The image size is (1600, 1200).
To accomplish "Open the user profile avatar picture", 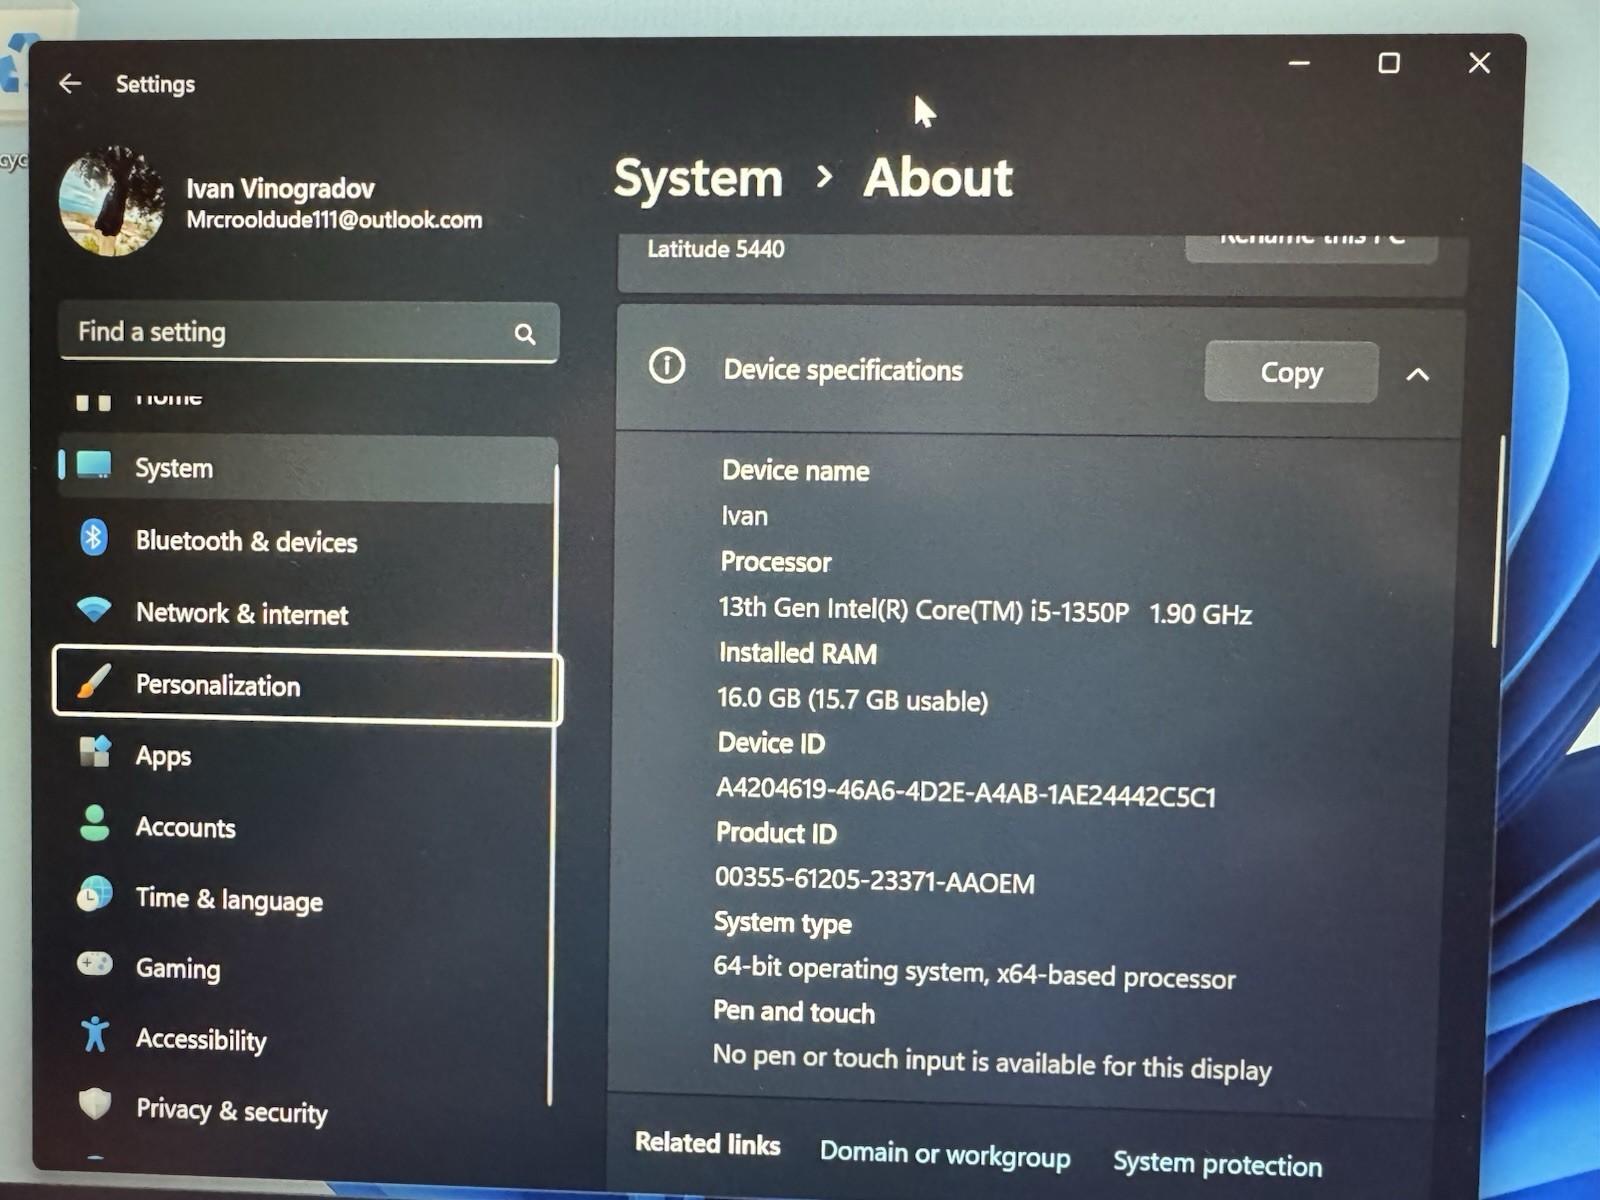I will pyautogui.click(x=112, y=201).
